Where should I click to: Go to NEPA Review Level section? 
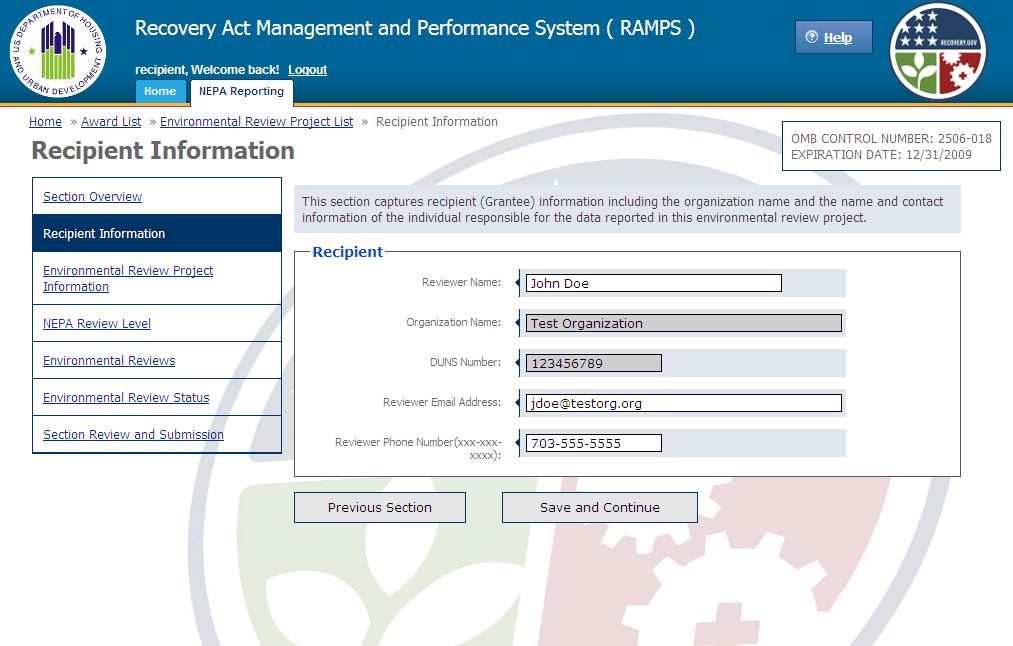[97, 324]
